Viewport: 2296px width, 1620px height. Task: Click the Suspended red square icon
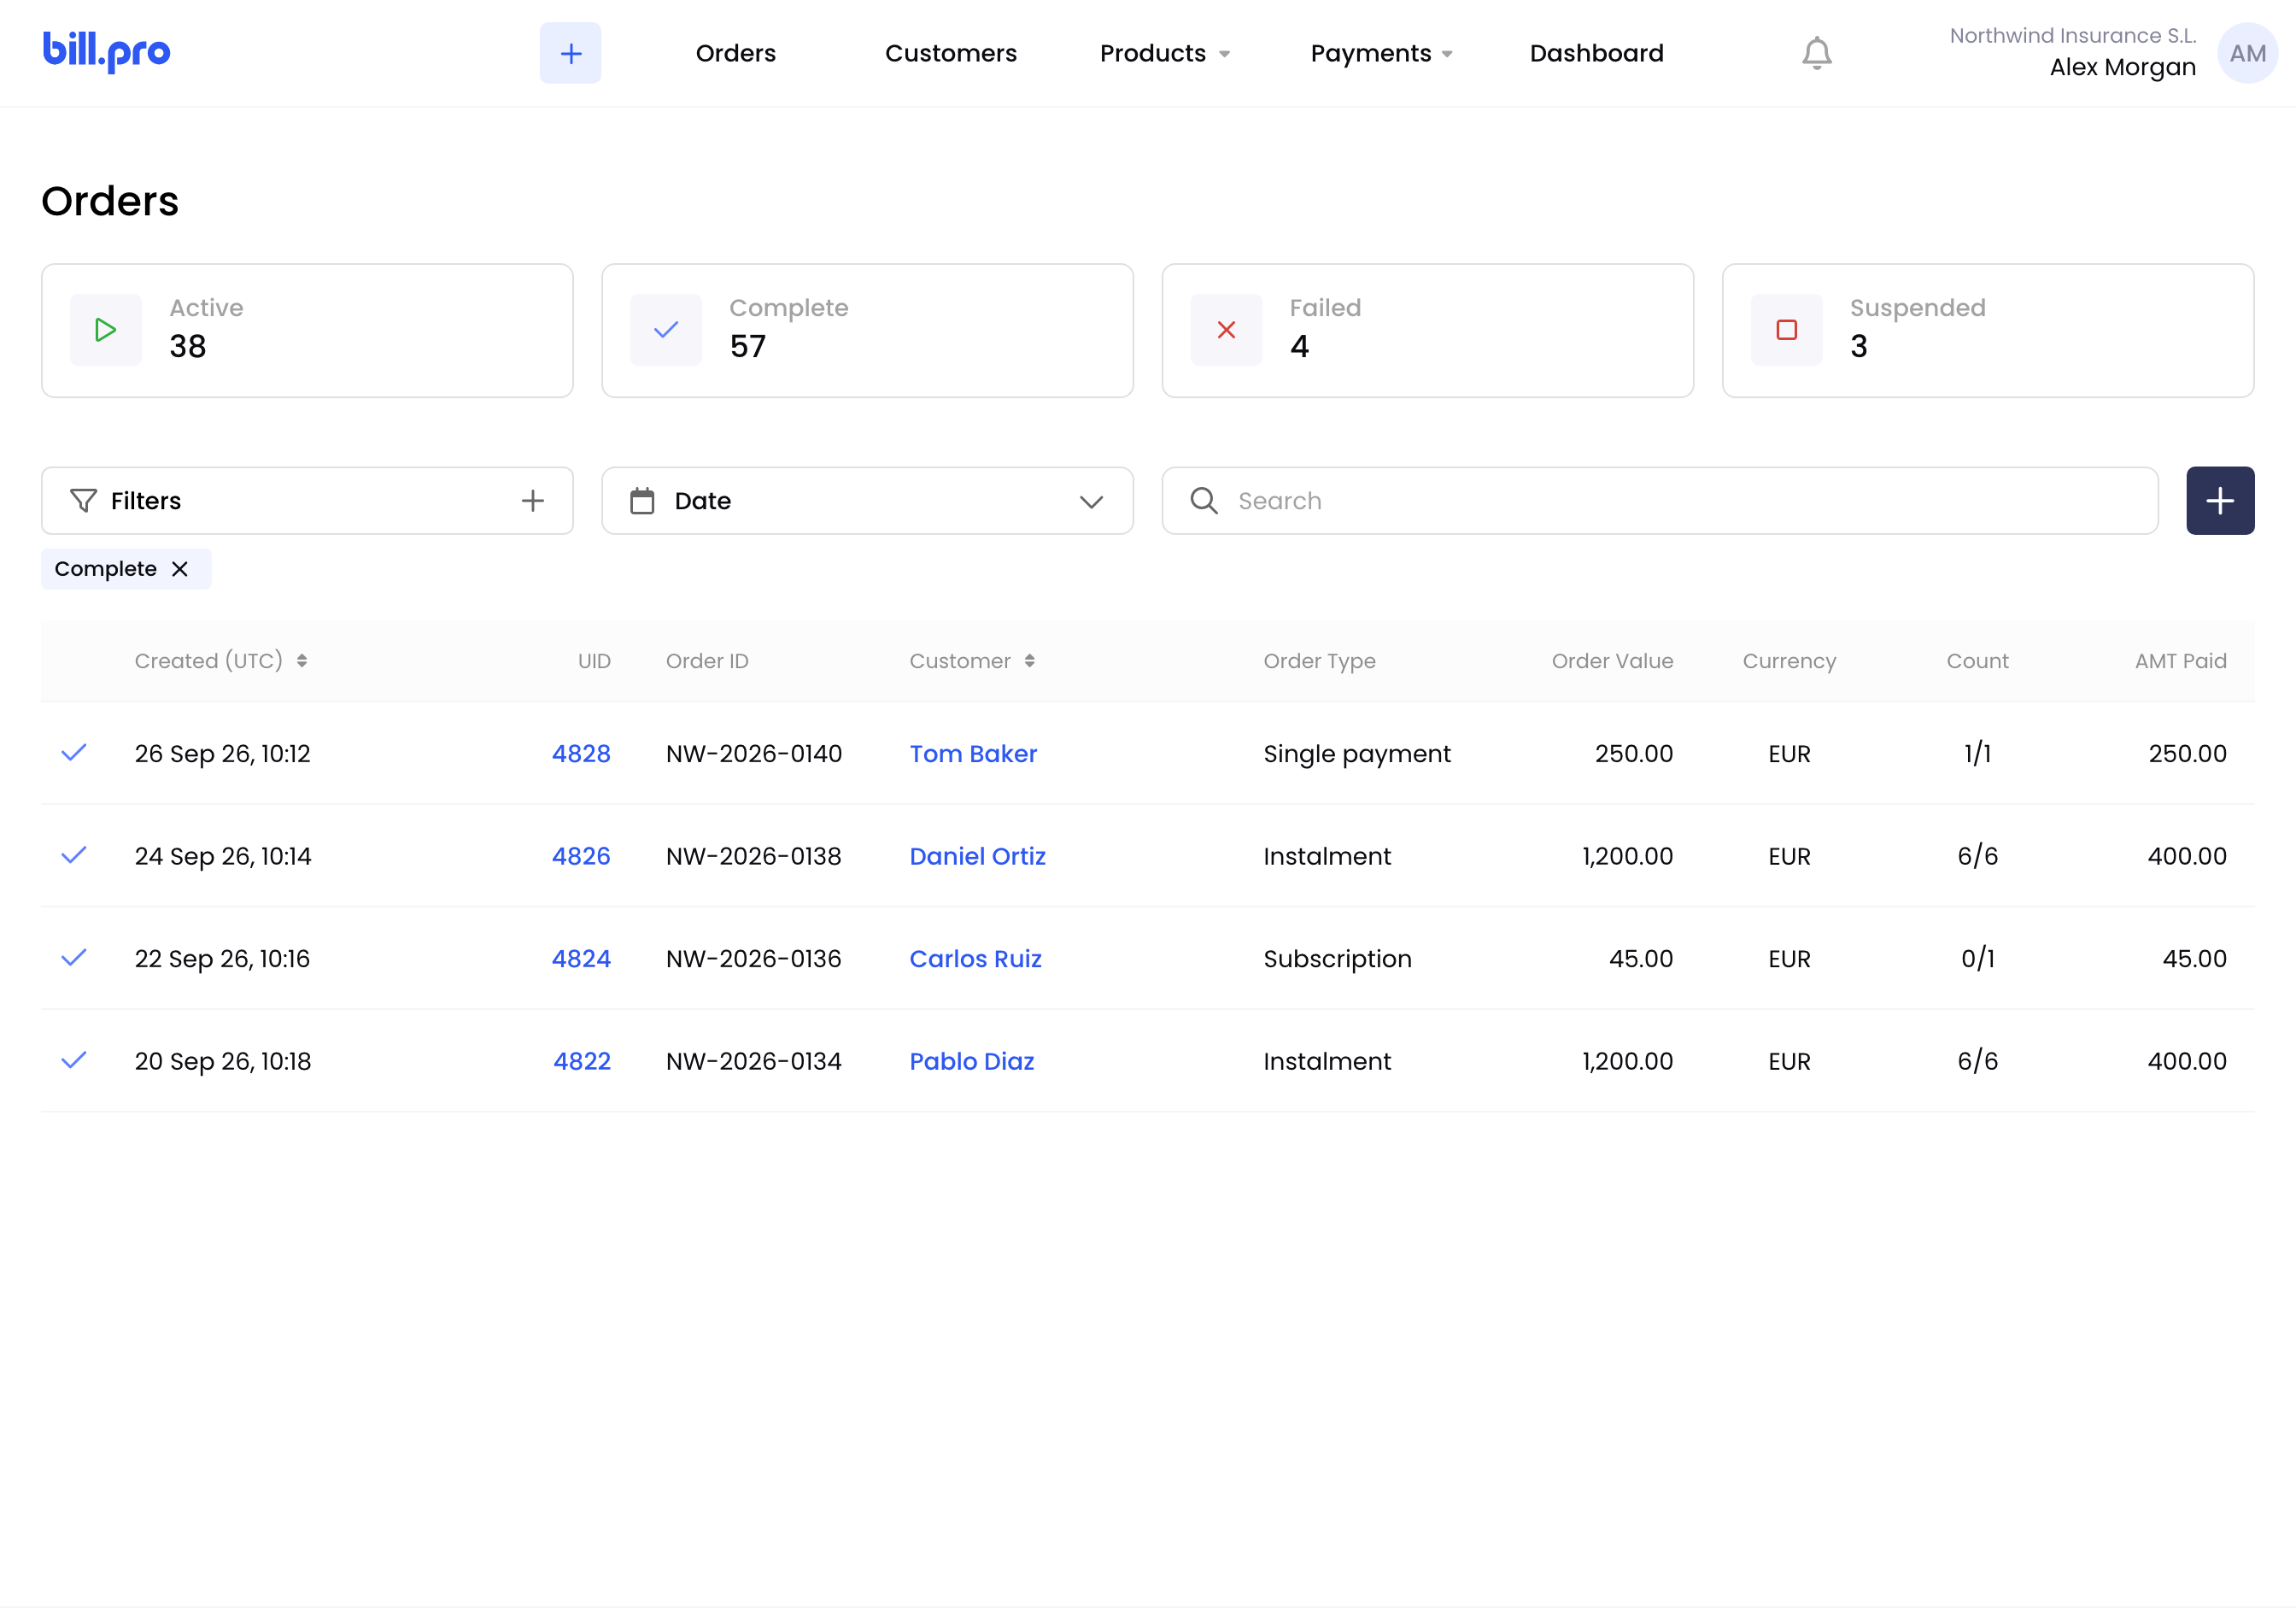pos(1786,330)
